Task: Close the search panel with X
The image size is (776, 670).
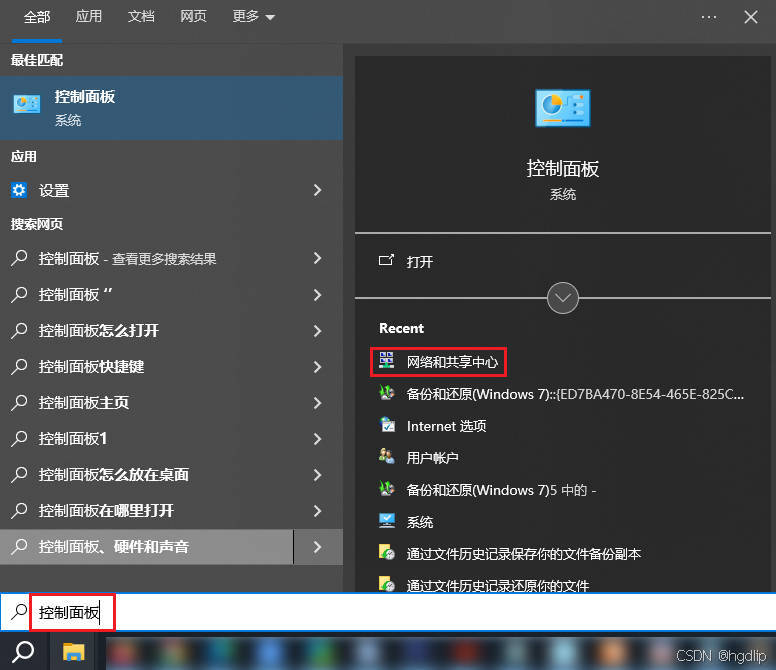Action: pyautogui.click(x=751, y=17)
